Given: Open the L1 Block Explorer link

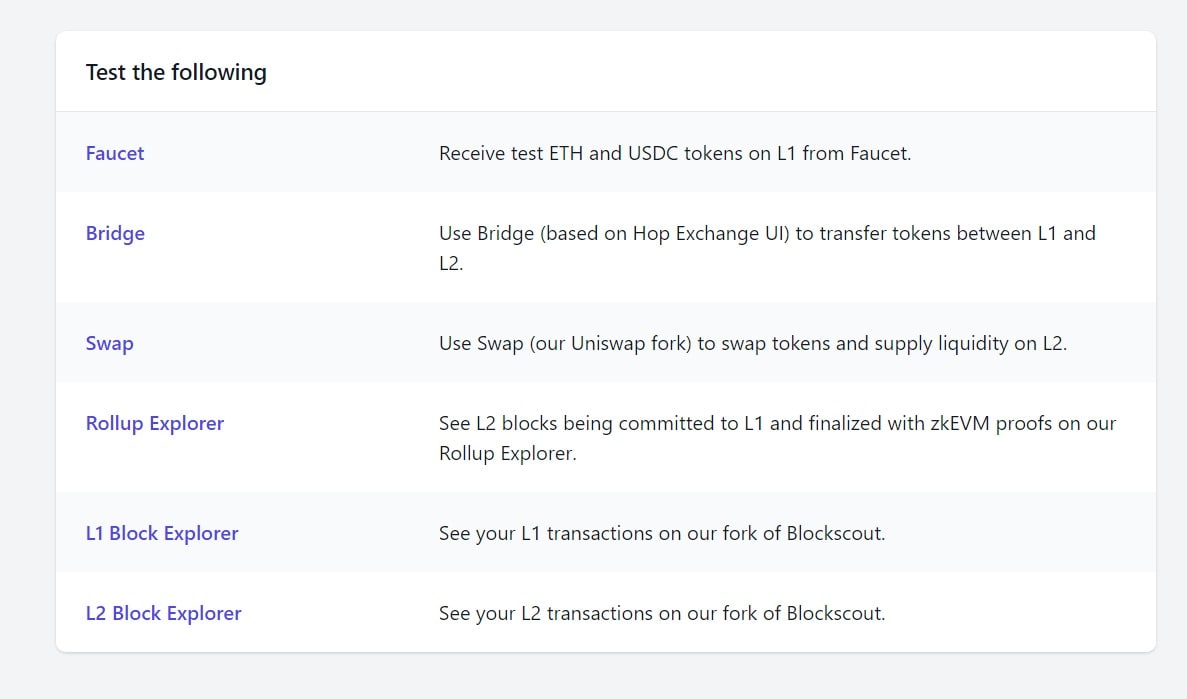Looking at the screenshot, I should point(162,533).
